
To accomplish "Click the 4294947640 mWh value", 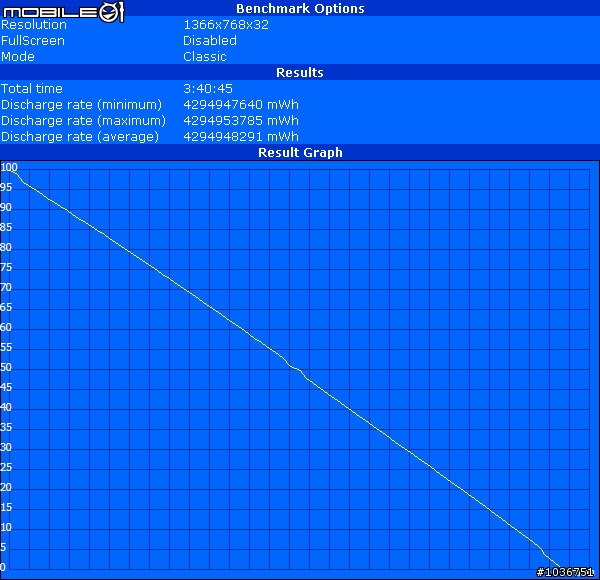I will [241, 104].
